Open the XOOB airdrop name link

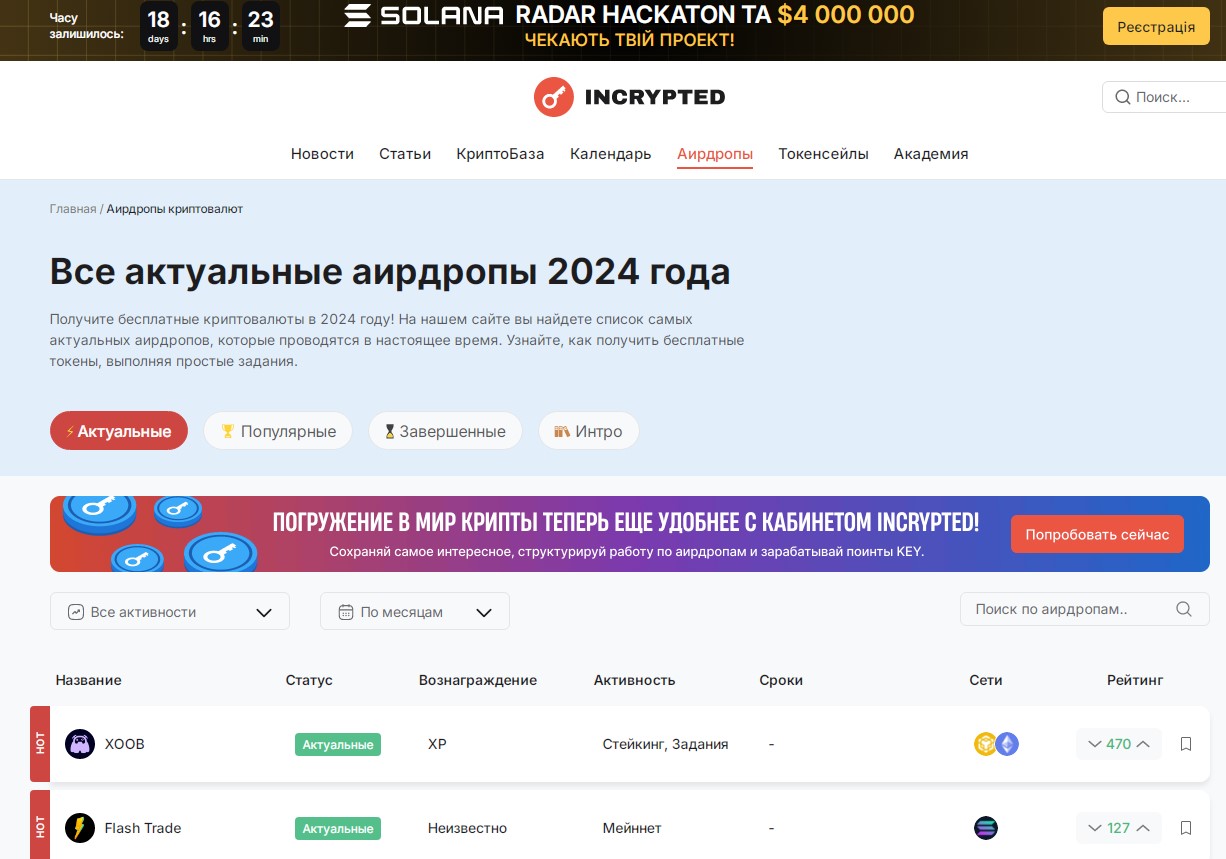tap(125, 744)
